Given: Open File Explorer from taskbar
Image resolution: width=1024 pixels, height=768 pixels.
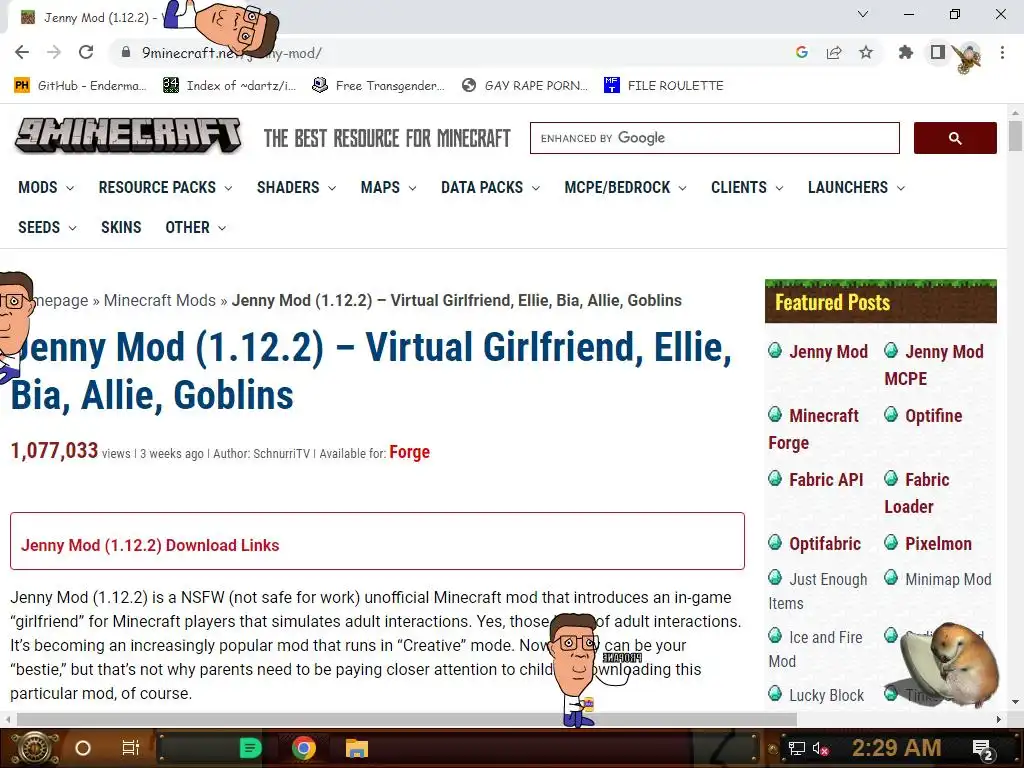Looking at the screenshot, I should pyautogui.click(x=357, y=748).
